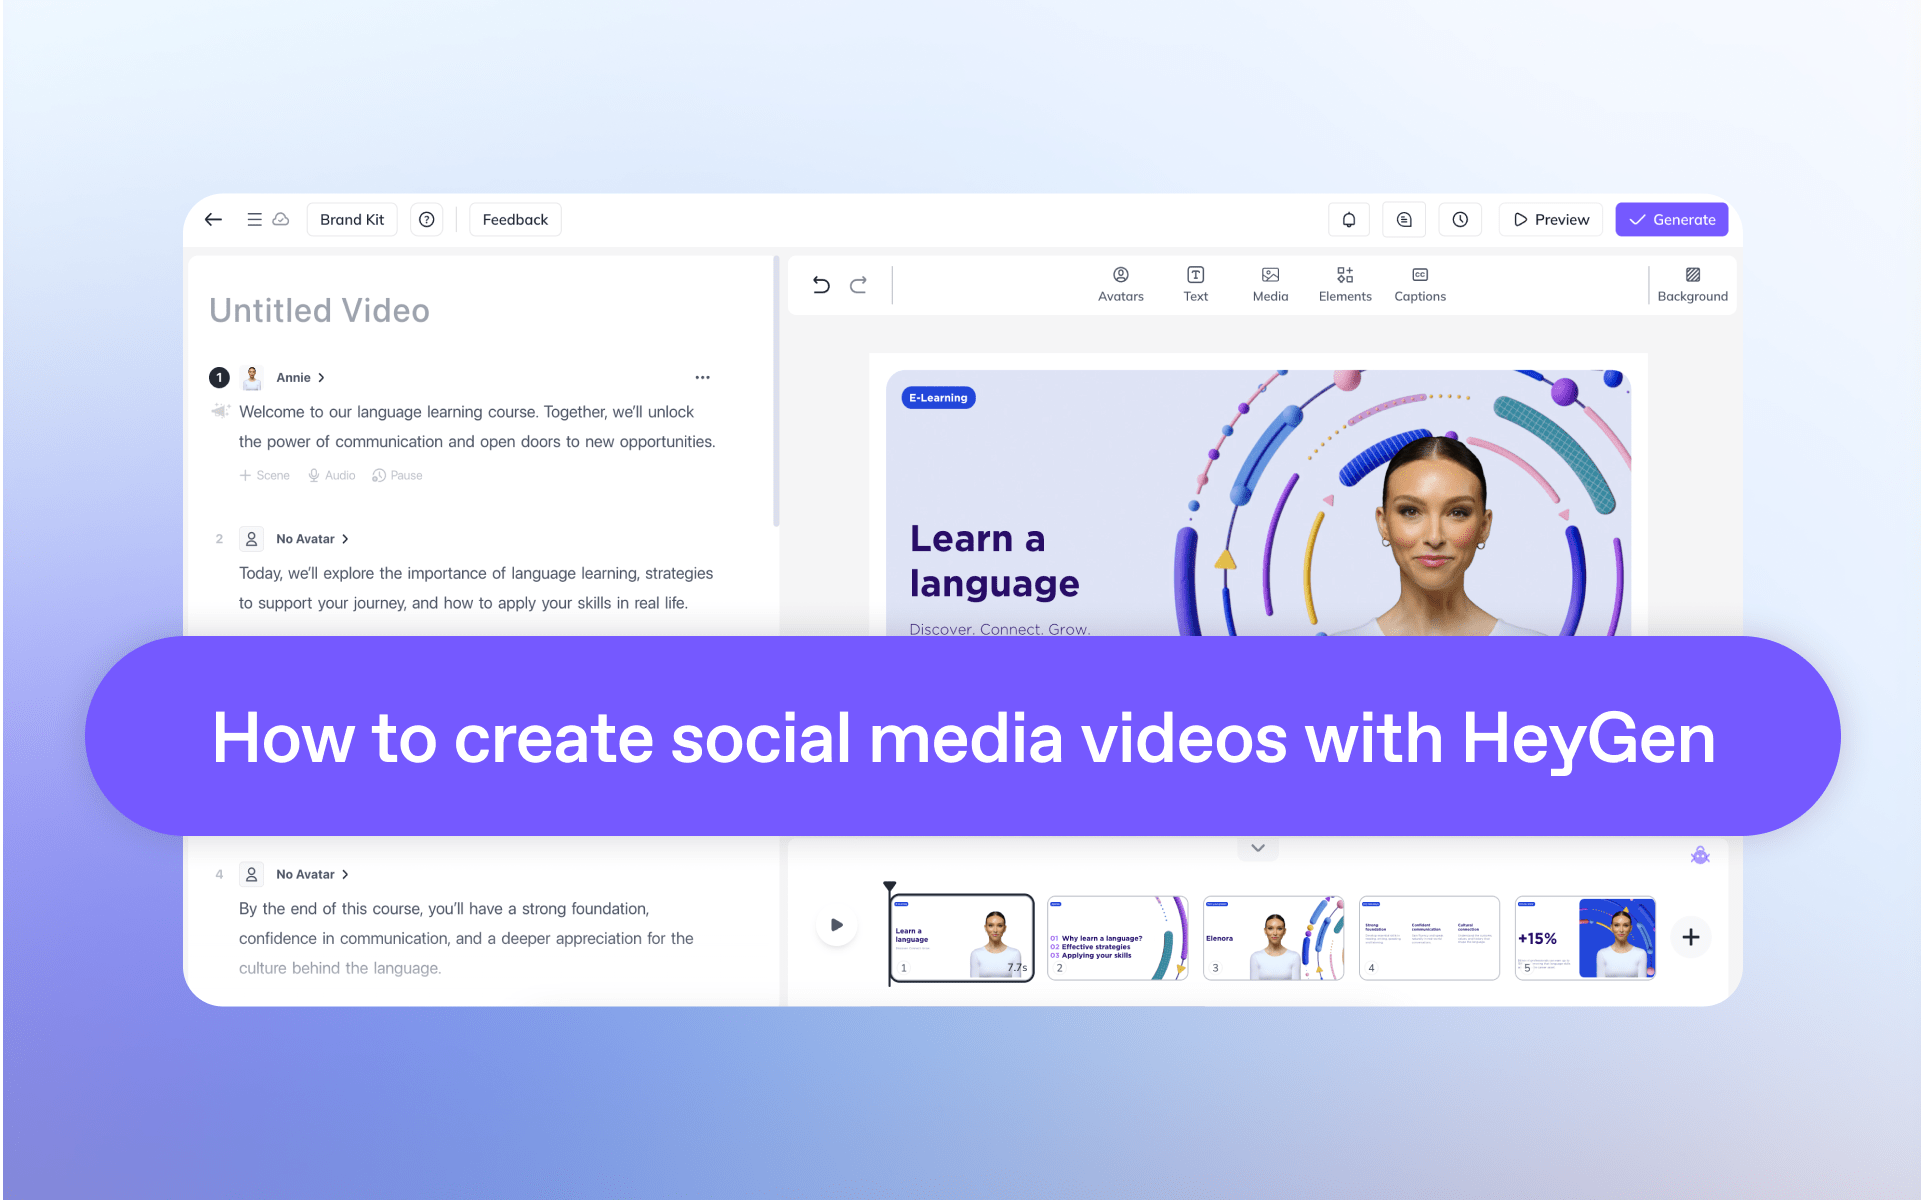Select scene 2 thumbnail 'Why learn a language?'
Viewport: 1921px width, 1200px height.
pyautogui.click(x=1118, y=938)
